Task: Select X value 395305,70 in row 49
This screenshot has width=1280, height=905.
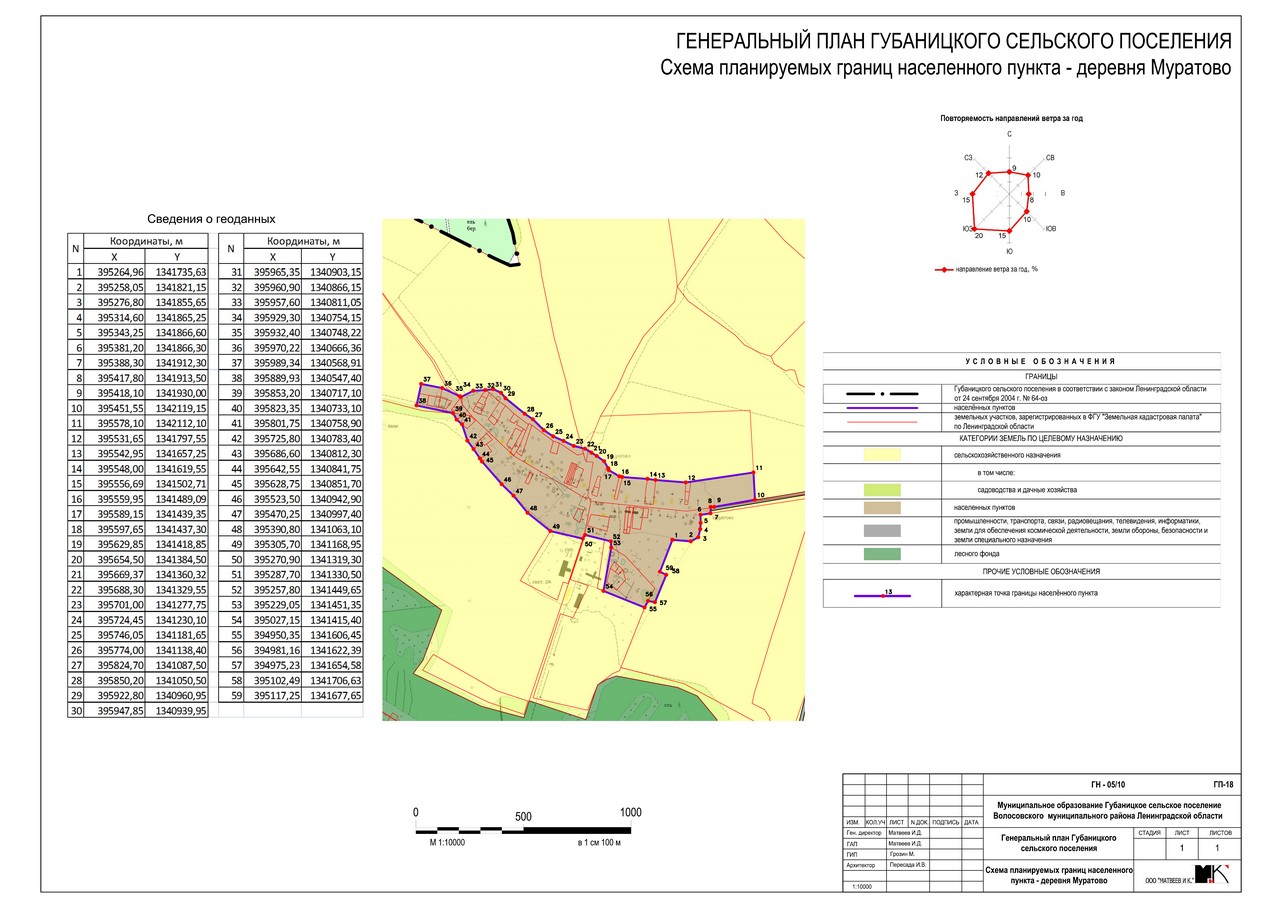Action: point(278,545)
